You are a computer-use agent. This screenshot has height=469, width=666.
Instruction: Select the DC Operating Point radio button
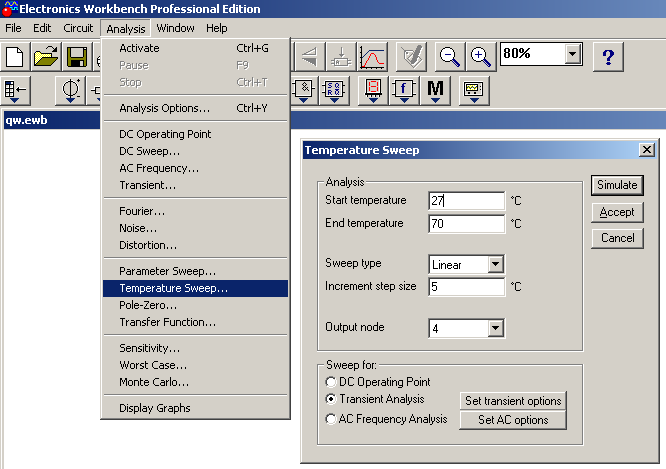tap(331, 382)
